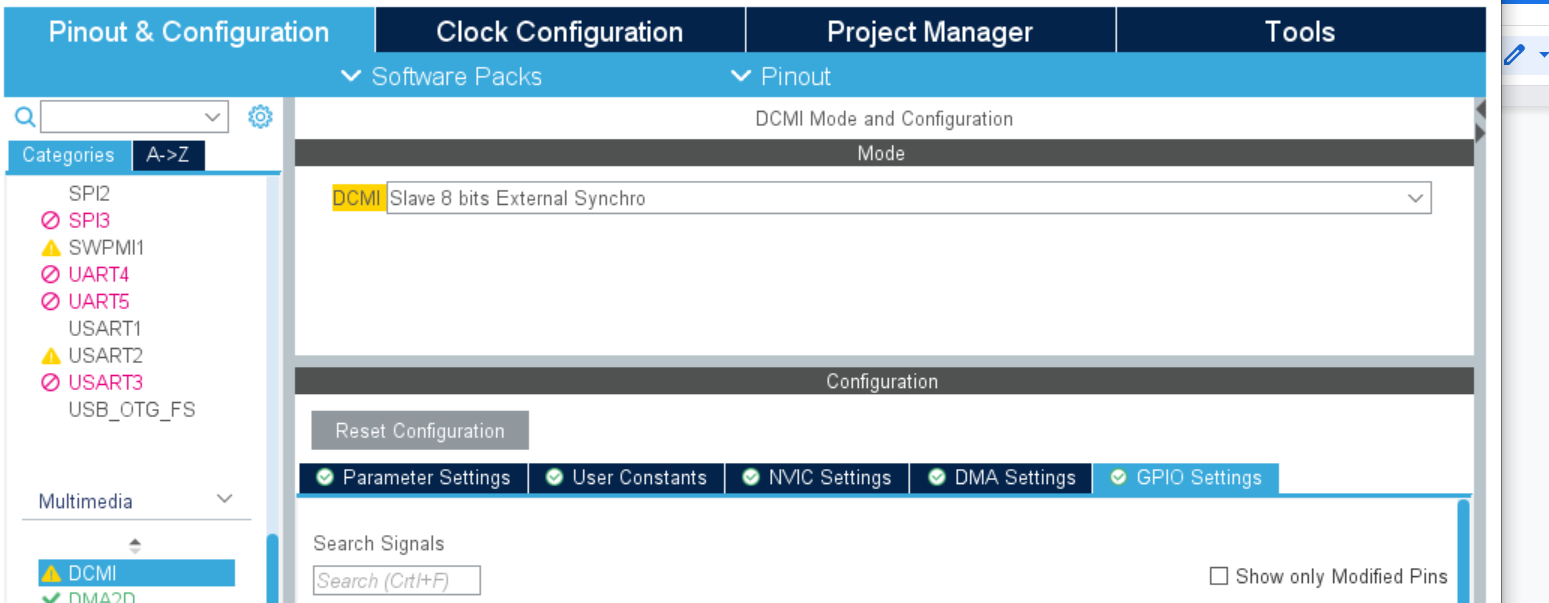Image resolution: width=1549 pixels, height=603 pixels.
Task: Click the Search Signals input field
Action: (x=397, y=580)
